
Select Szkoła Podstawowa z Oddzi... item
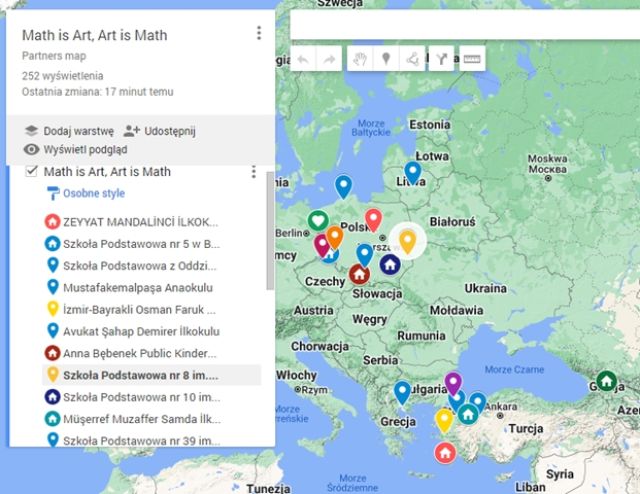151,266
